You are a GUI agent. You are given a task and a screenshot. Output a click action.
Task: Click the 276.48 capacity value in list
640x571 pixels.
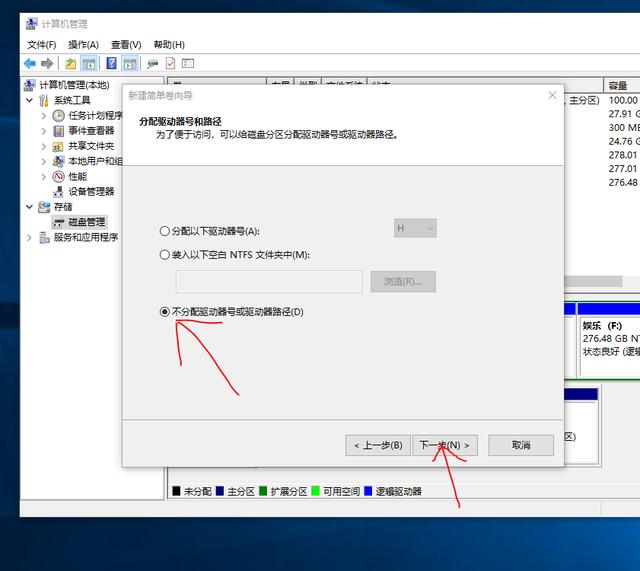point(623,182)
